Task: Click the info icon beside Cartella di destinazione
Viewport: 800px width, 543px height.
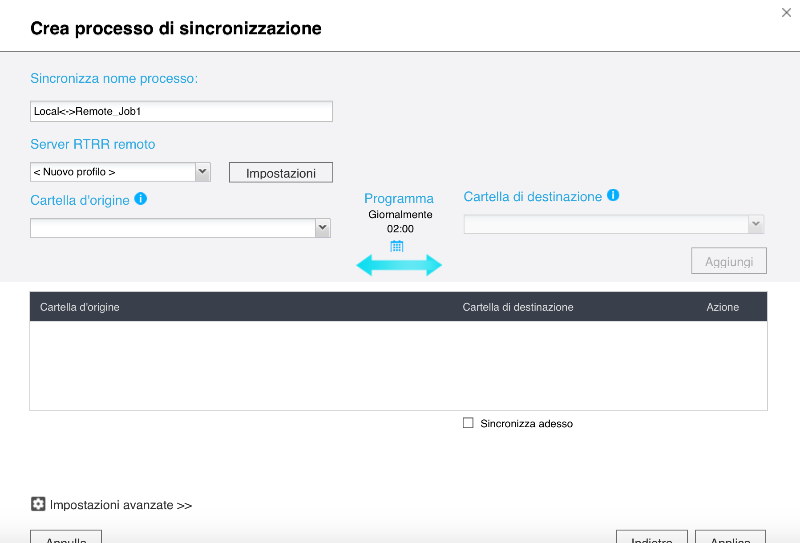Action: [613, 196]
